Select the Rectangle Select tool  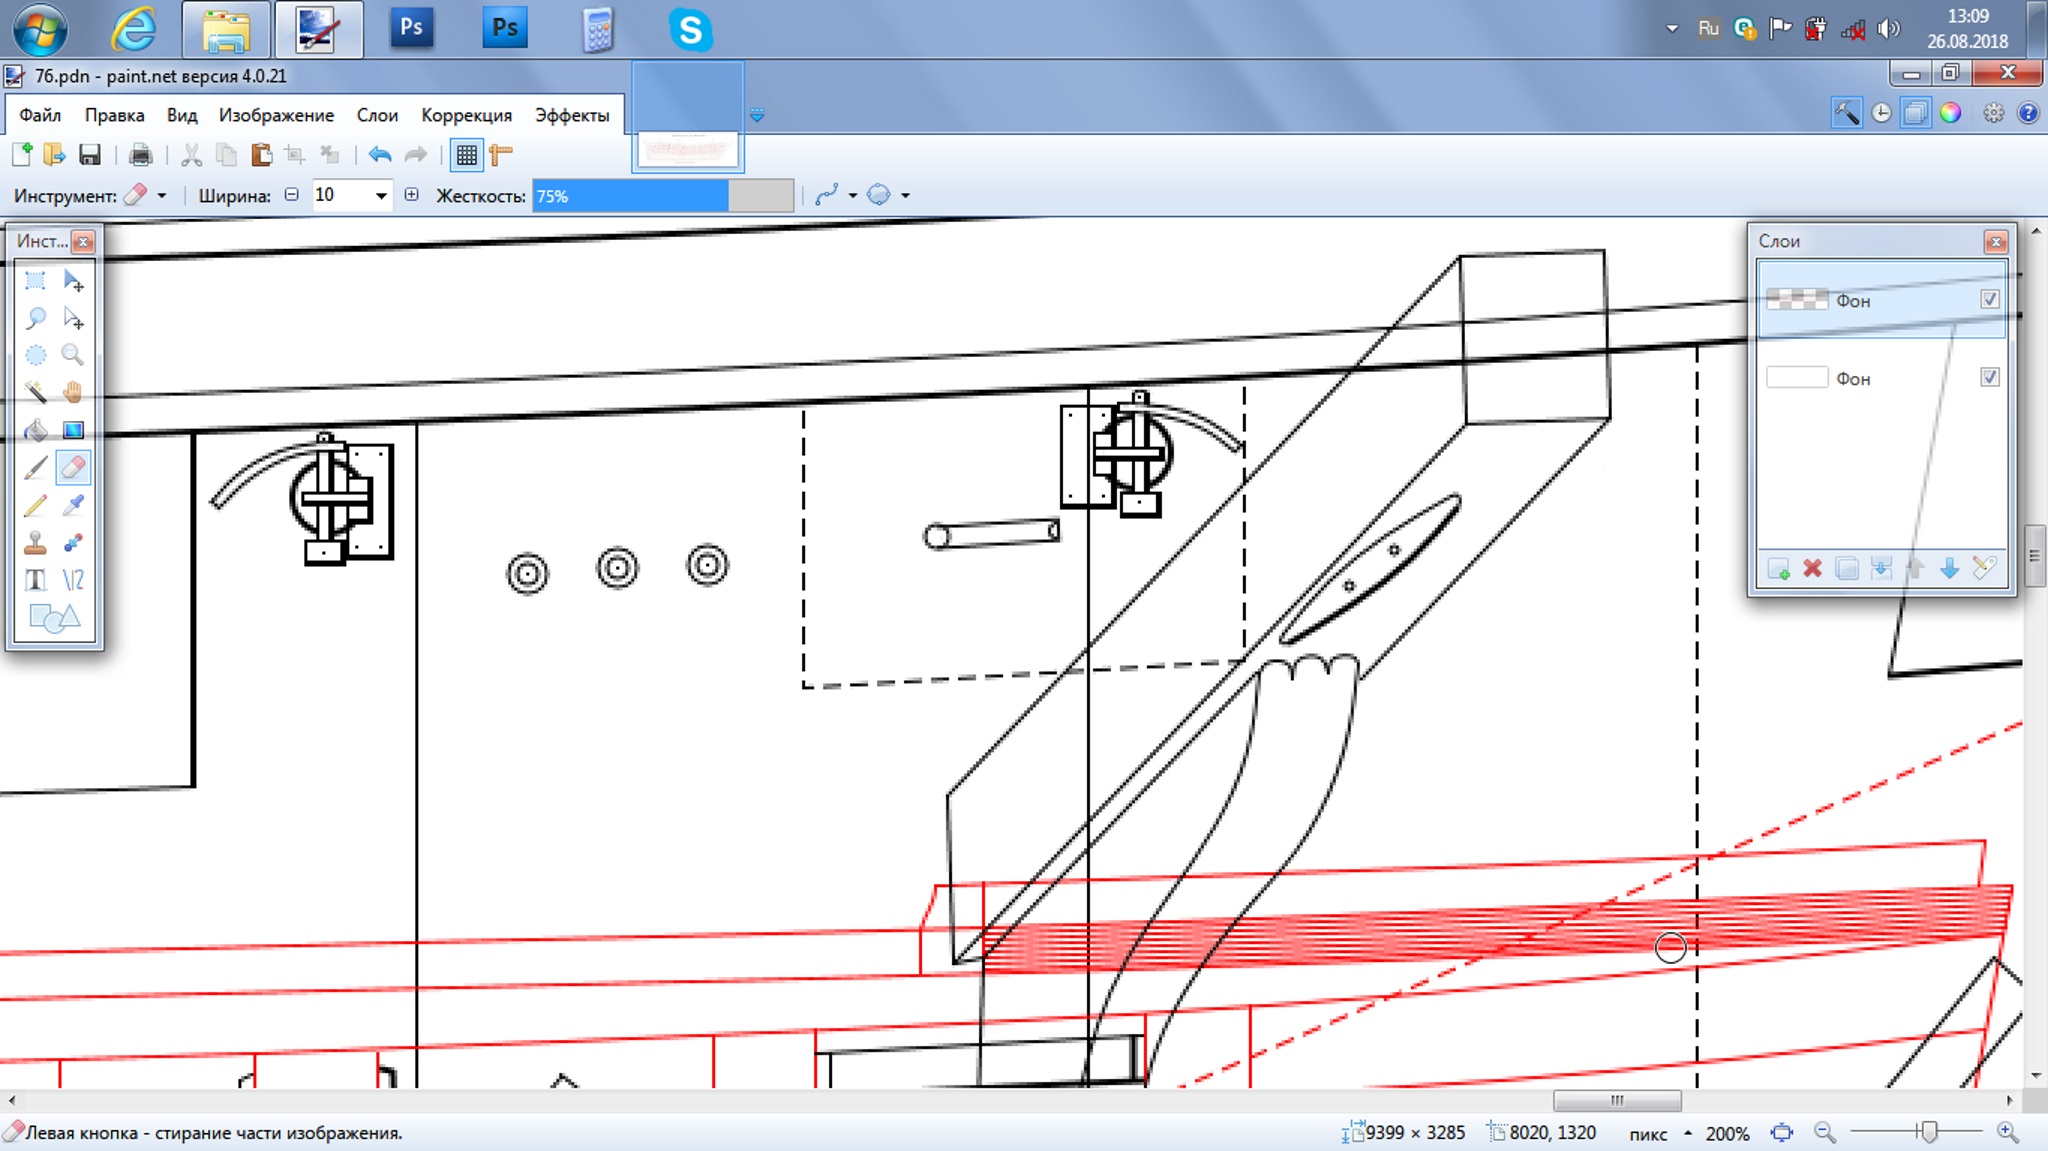[35, 280]
